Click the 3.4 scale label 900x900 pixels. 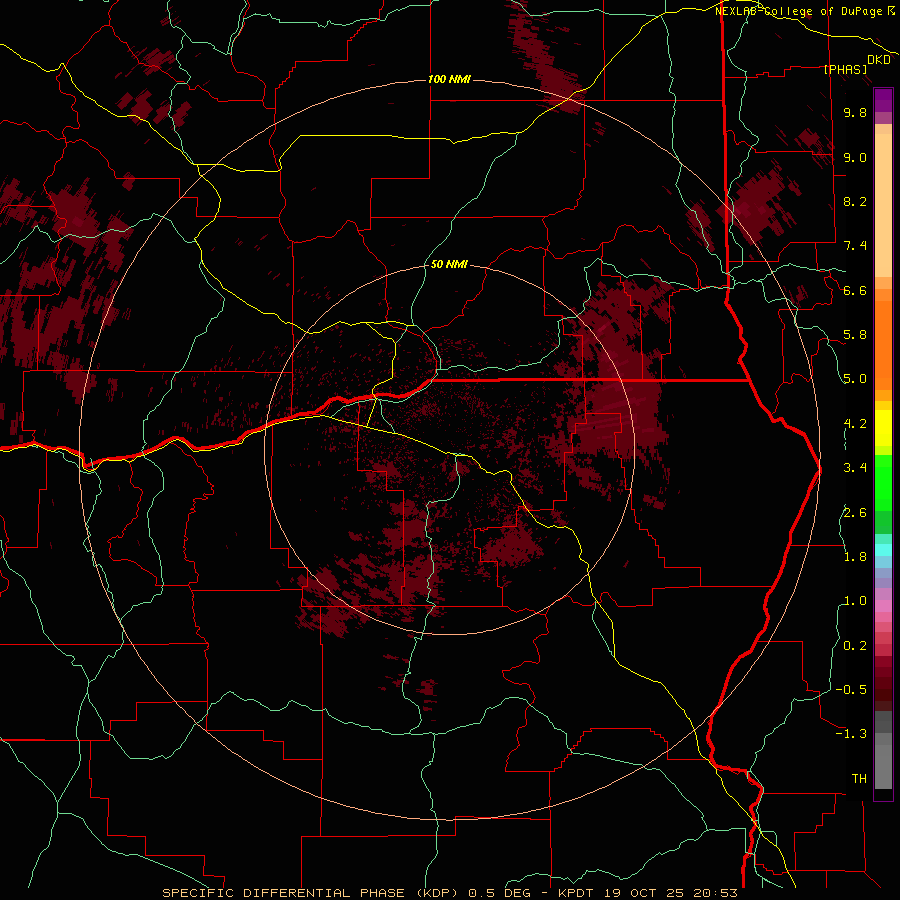855,468
